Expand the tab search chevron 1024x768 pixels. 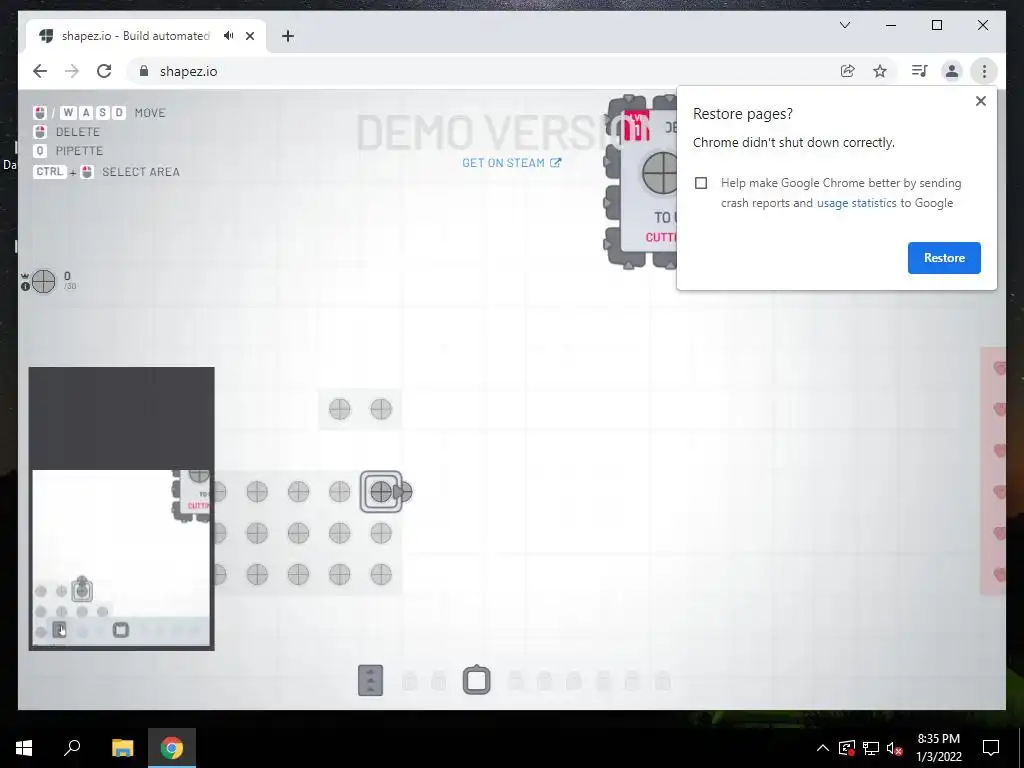pyautogui.click(x=844, y=25)
